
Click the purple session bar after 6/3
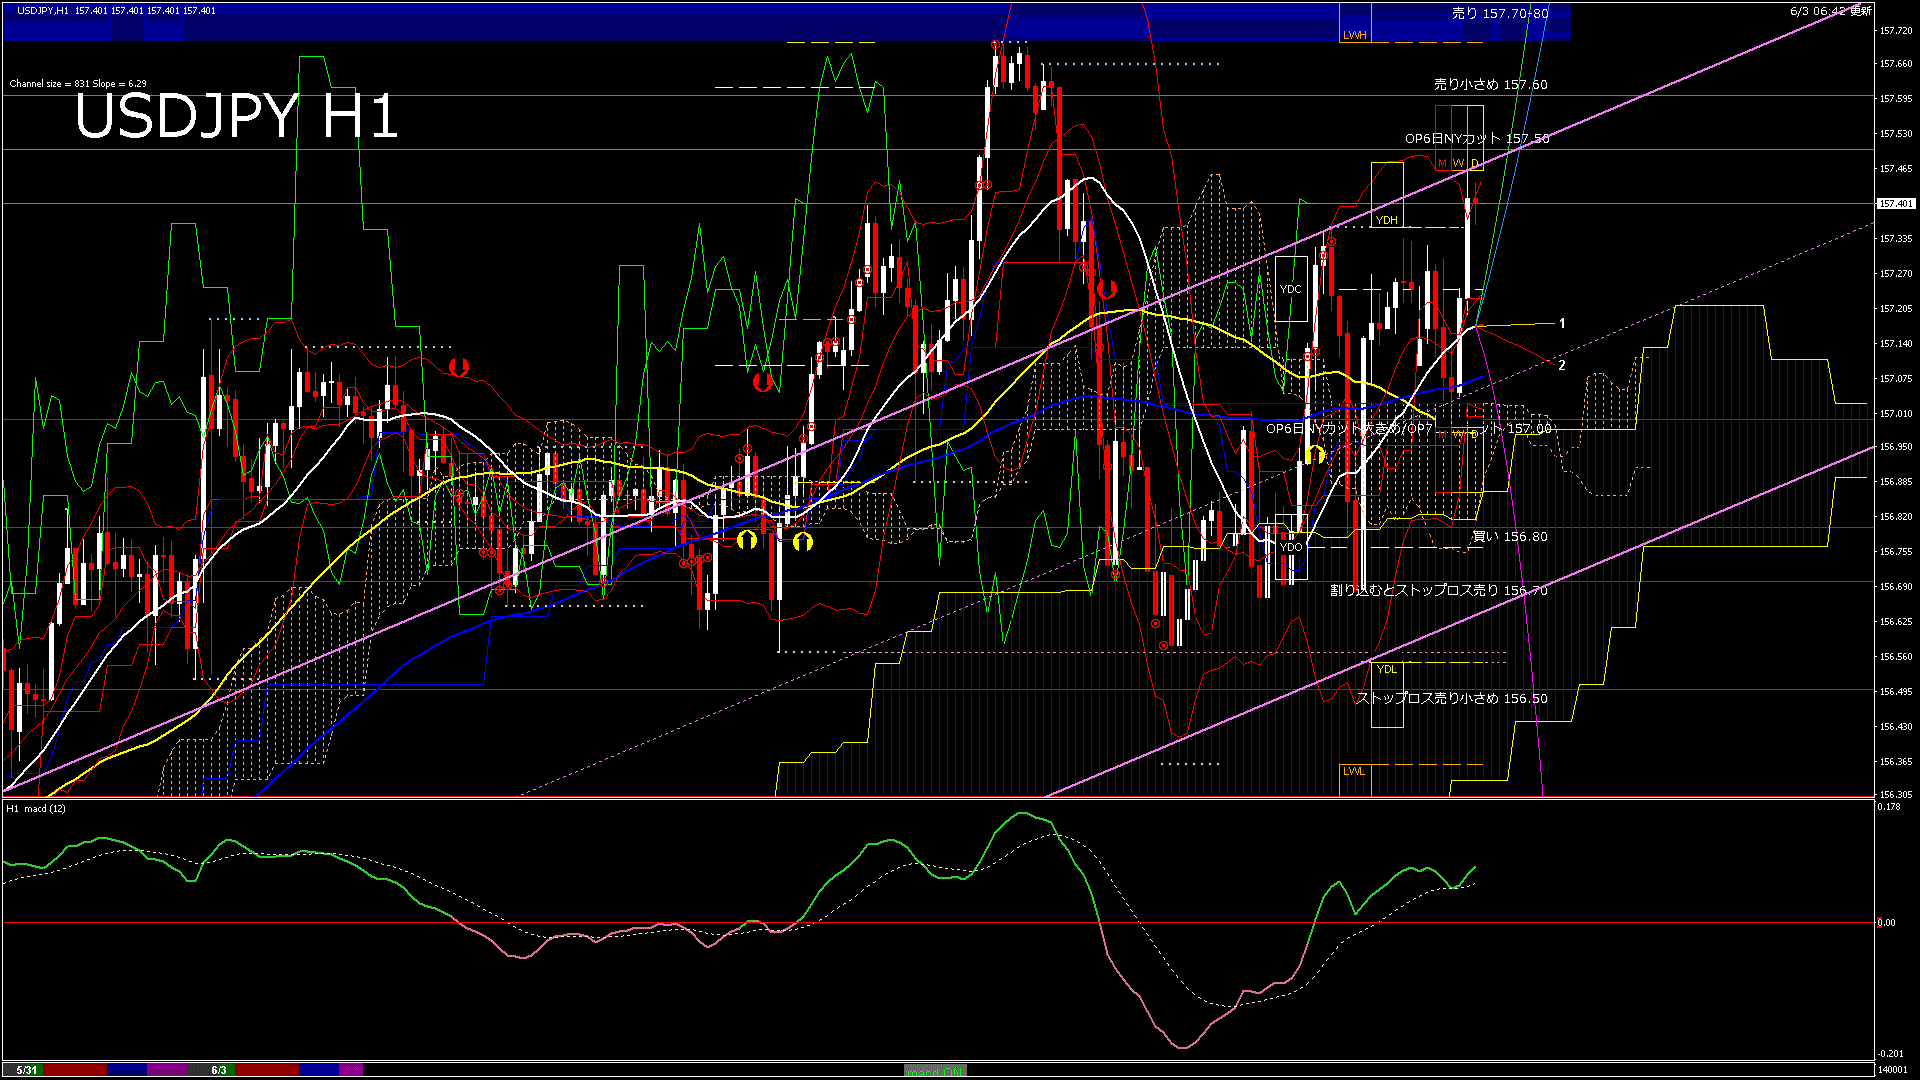pos(351,1070)
